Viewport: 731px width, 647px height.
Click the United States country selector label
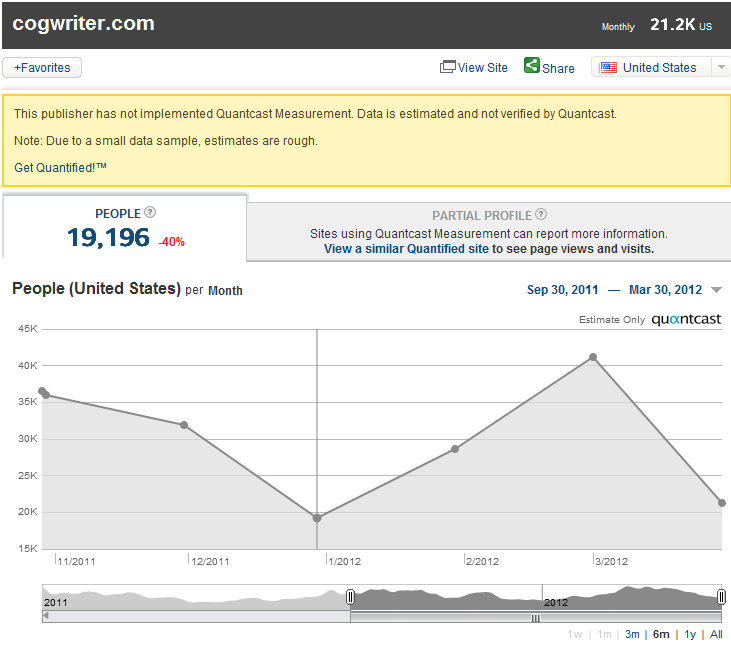[660, 68]
